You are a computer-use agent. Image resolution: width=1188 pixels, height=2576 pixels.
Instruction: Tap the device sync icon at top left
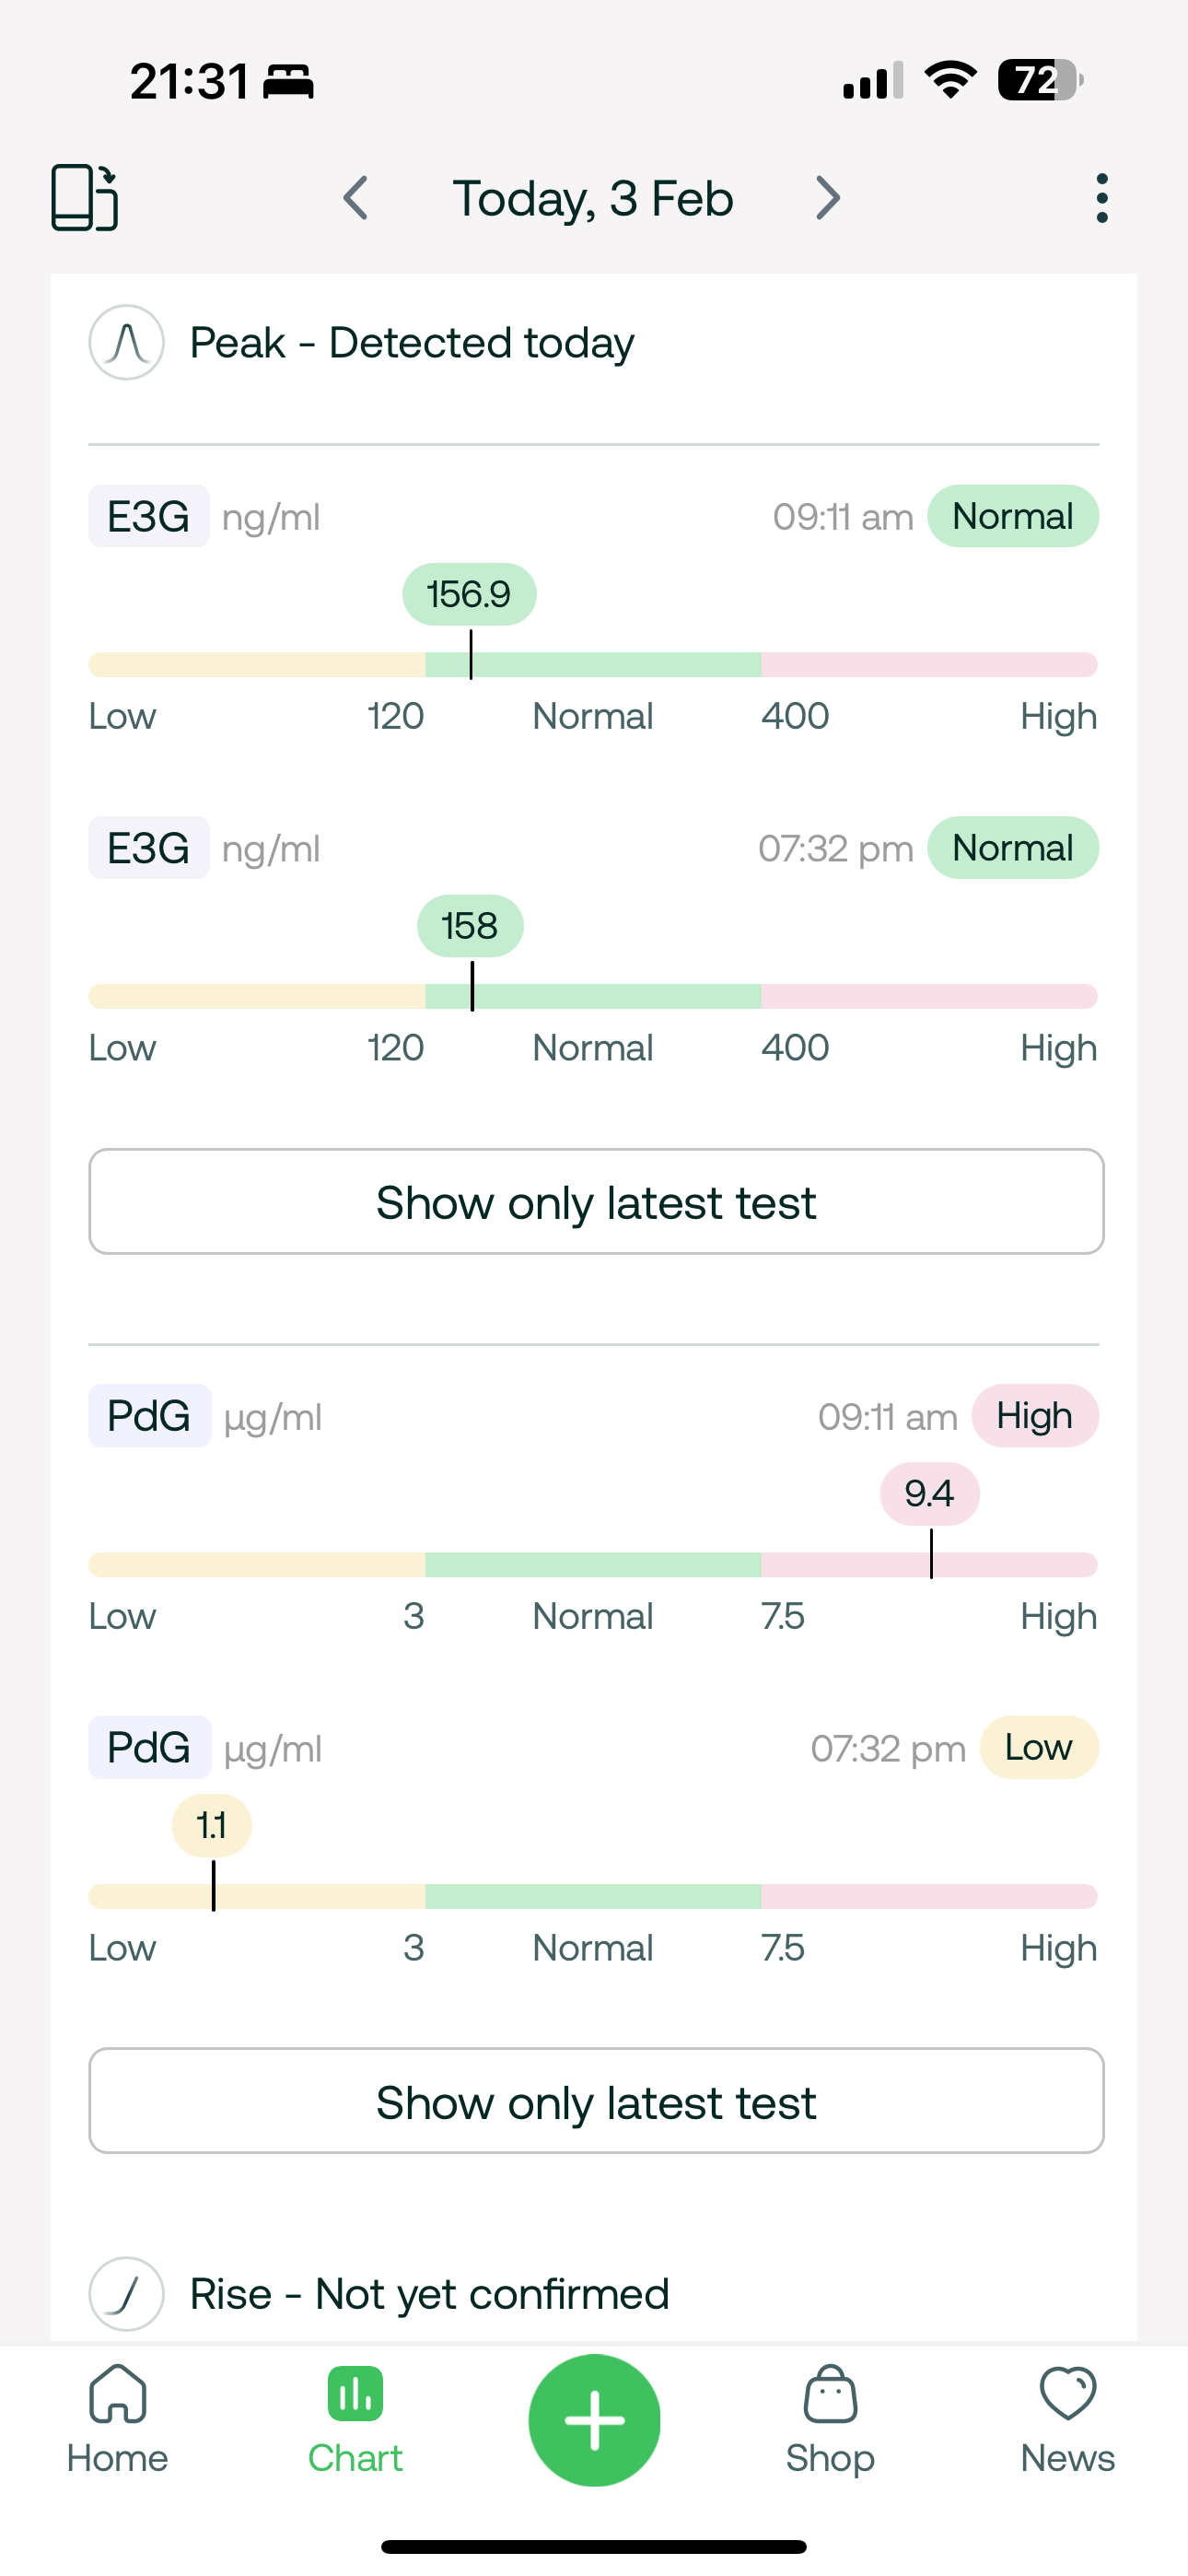tap(85, 198)
